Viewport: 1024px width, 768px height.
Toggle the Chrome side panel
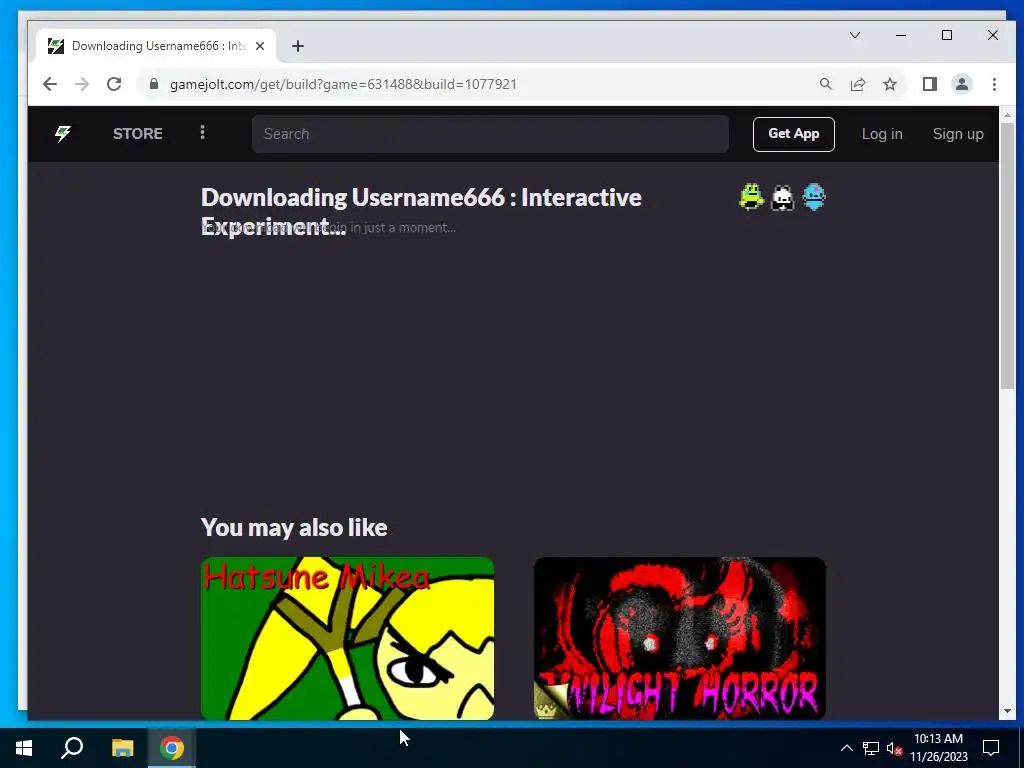tap(929, 84)
